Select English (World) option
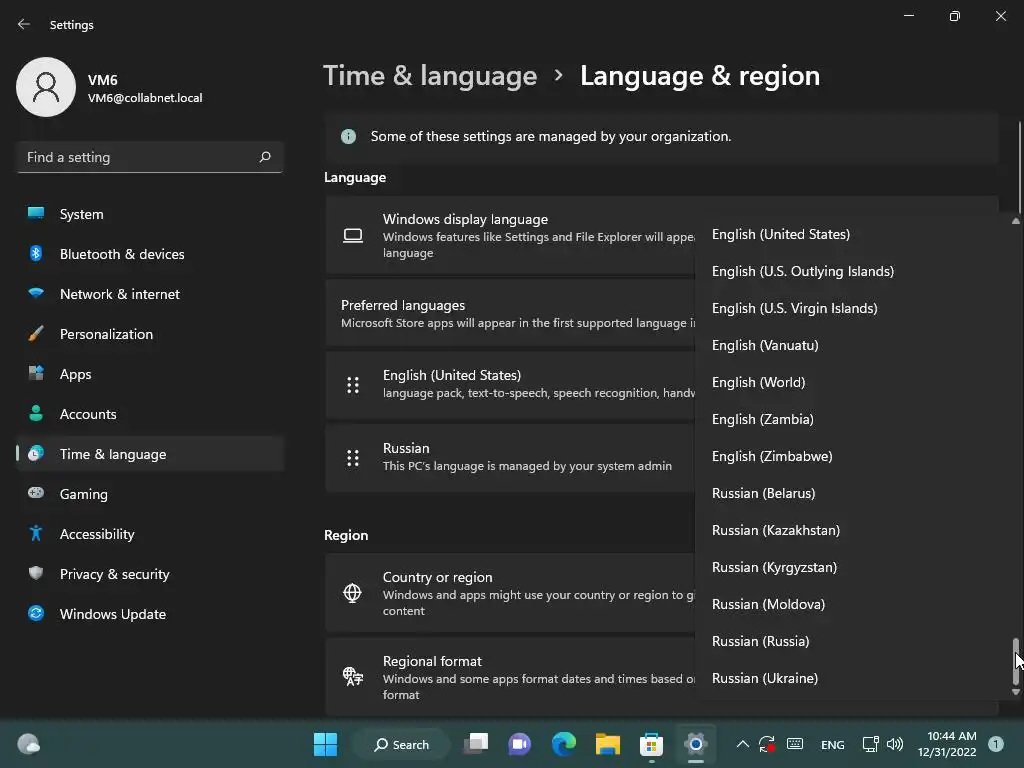The width and height of the screenshot is (1024, 768). (854, 382)
